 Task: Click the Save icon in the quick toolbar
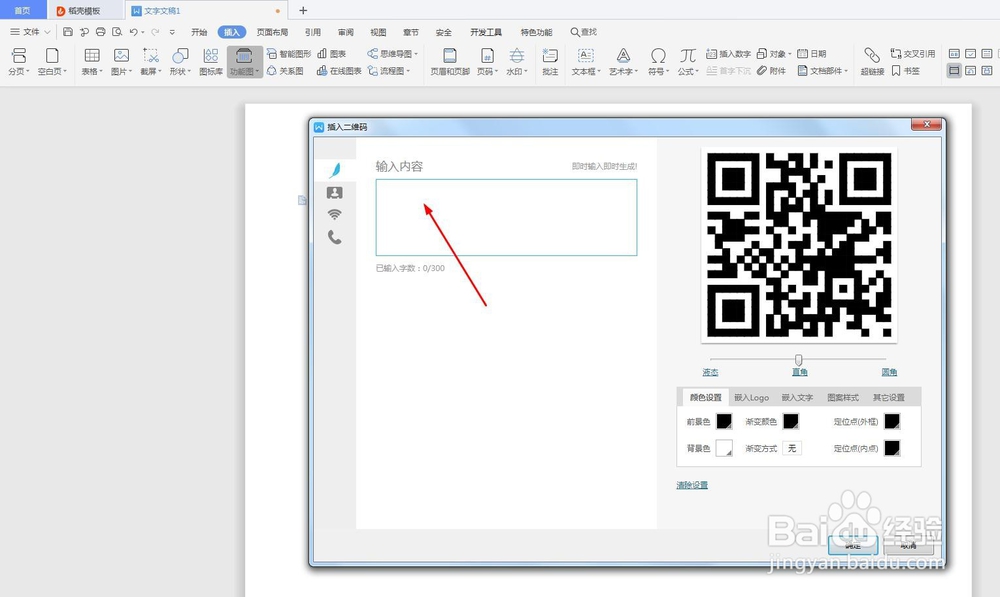click(68, 32)
